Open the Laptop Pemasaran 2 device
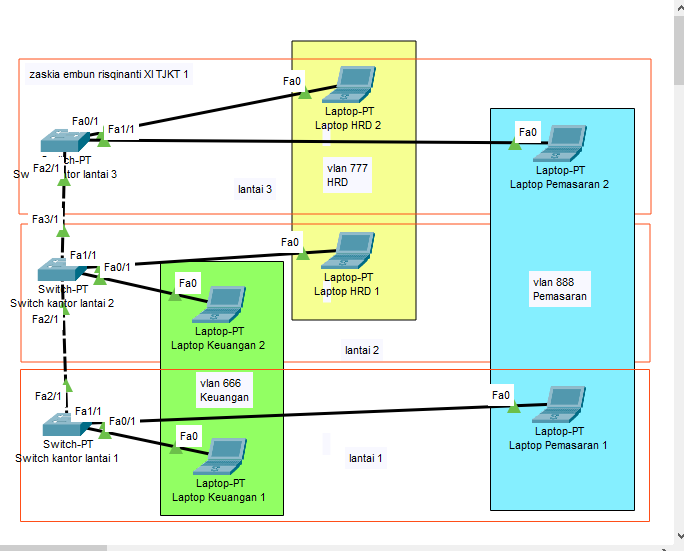 [560, 144]
